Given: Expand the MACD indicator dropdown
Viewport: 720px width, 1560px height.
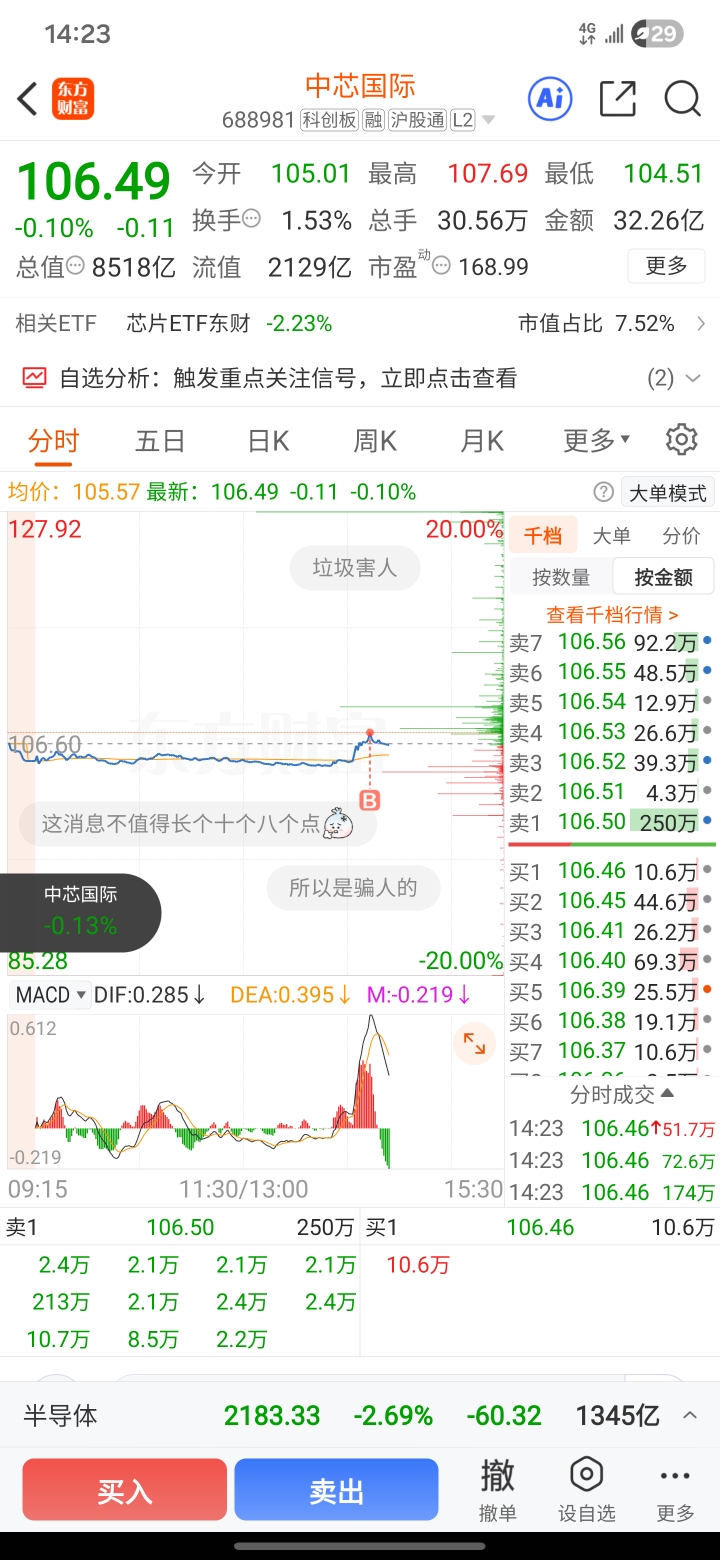Looking at the screenshot, I should click(x=52, y=995).
